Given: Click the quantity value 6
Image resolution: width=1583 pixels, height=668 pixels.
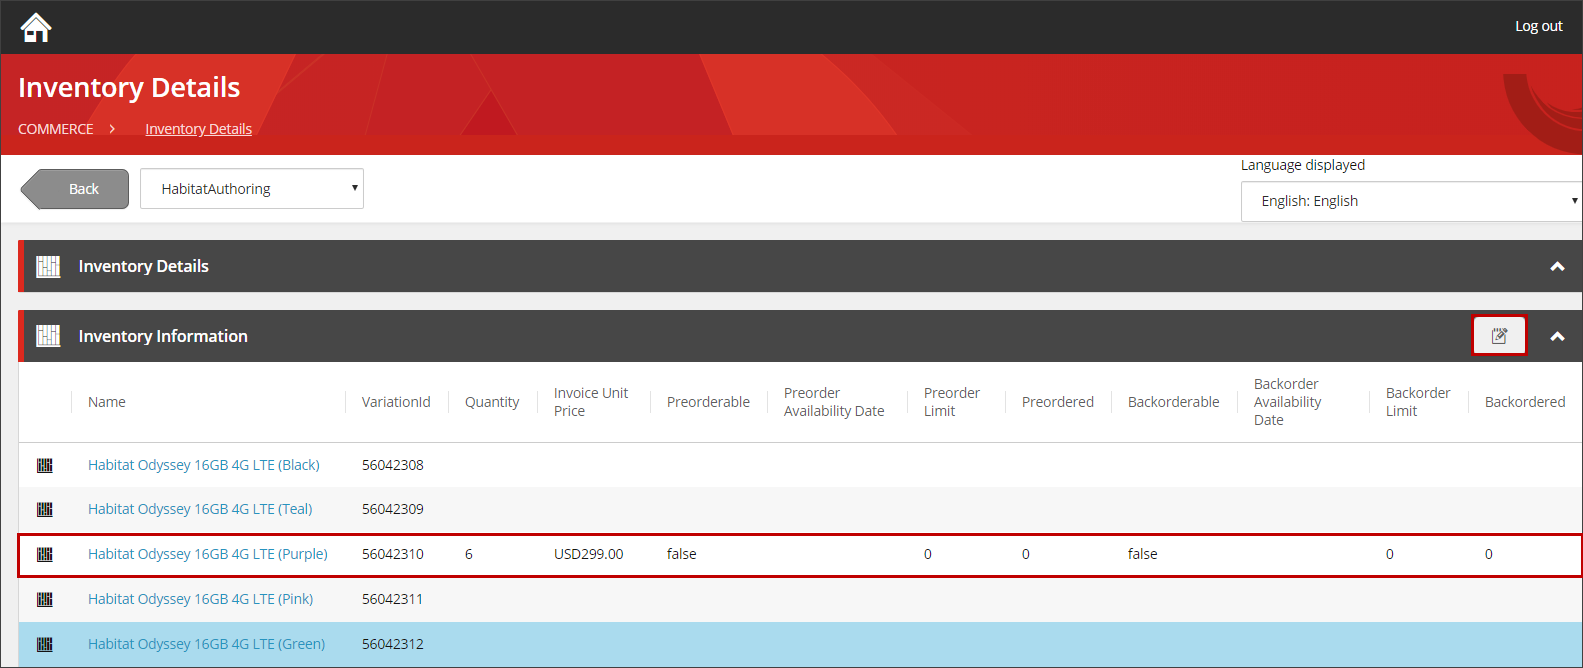Looking at the screenshot, I should coord(469,554).
